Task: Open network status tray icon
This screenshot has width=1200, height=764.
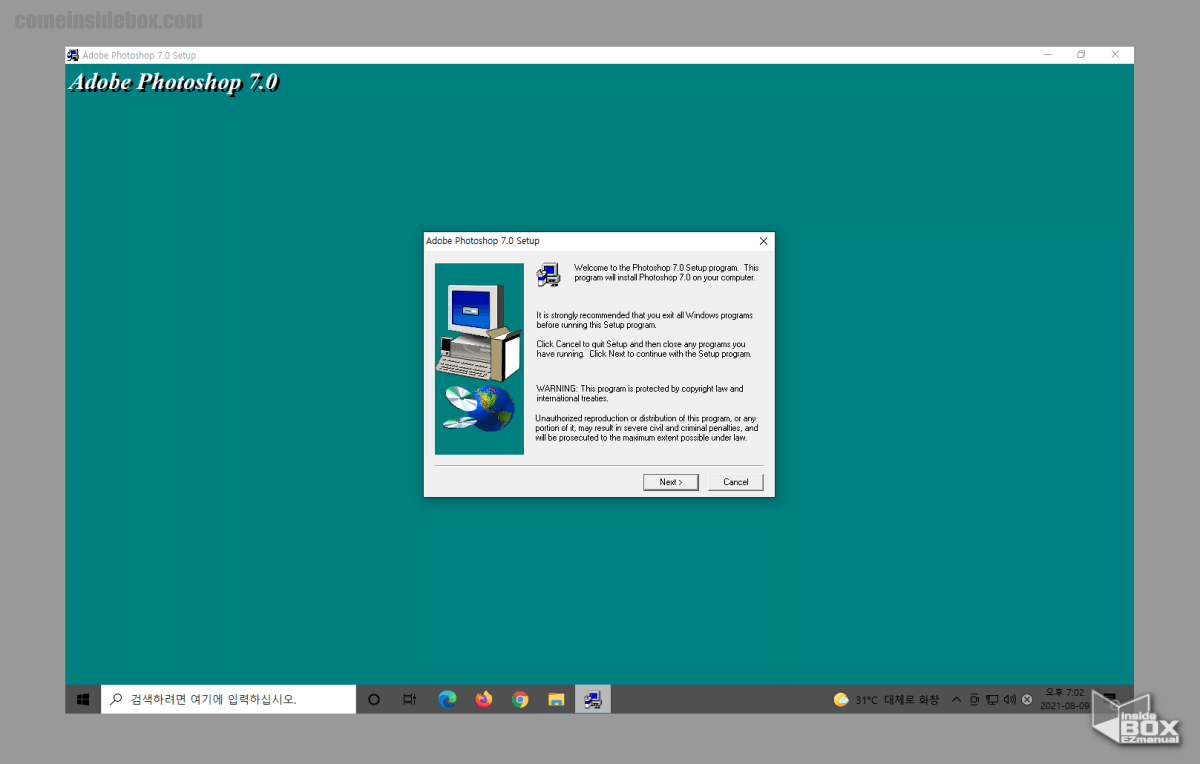Action: [x=992, y=700]
